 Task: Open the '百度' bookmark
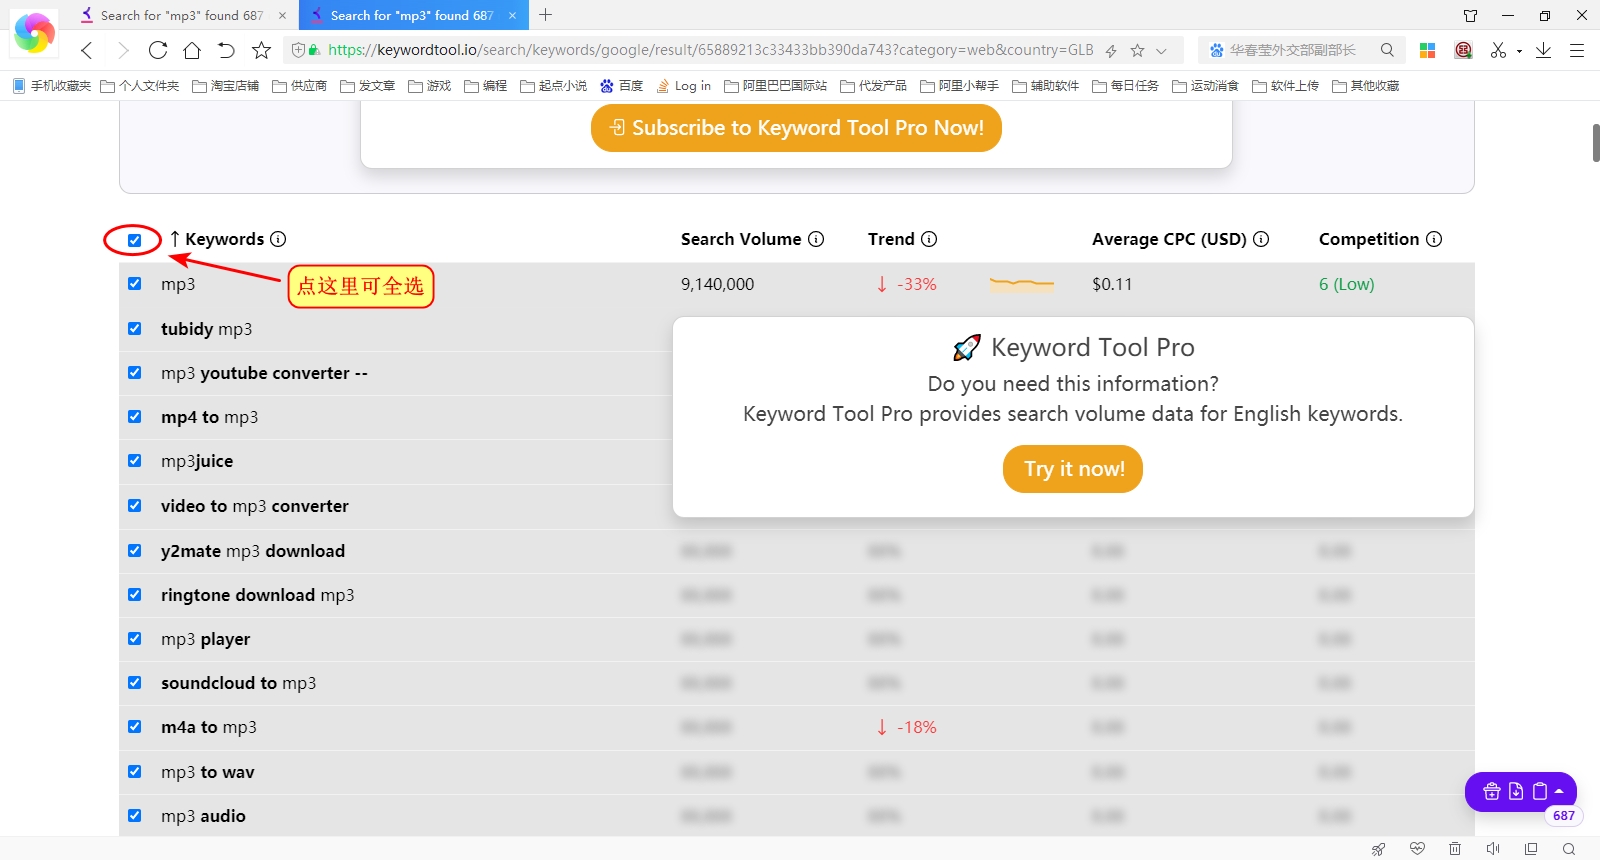[x=621, y=86]
